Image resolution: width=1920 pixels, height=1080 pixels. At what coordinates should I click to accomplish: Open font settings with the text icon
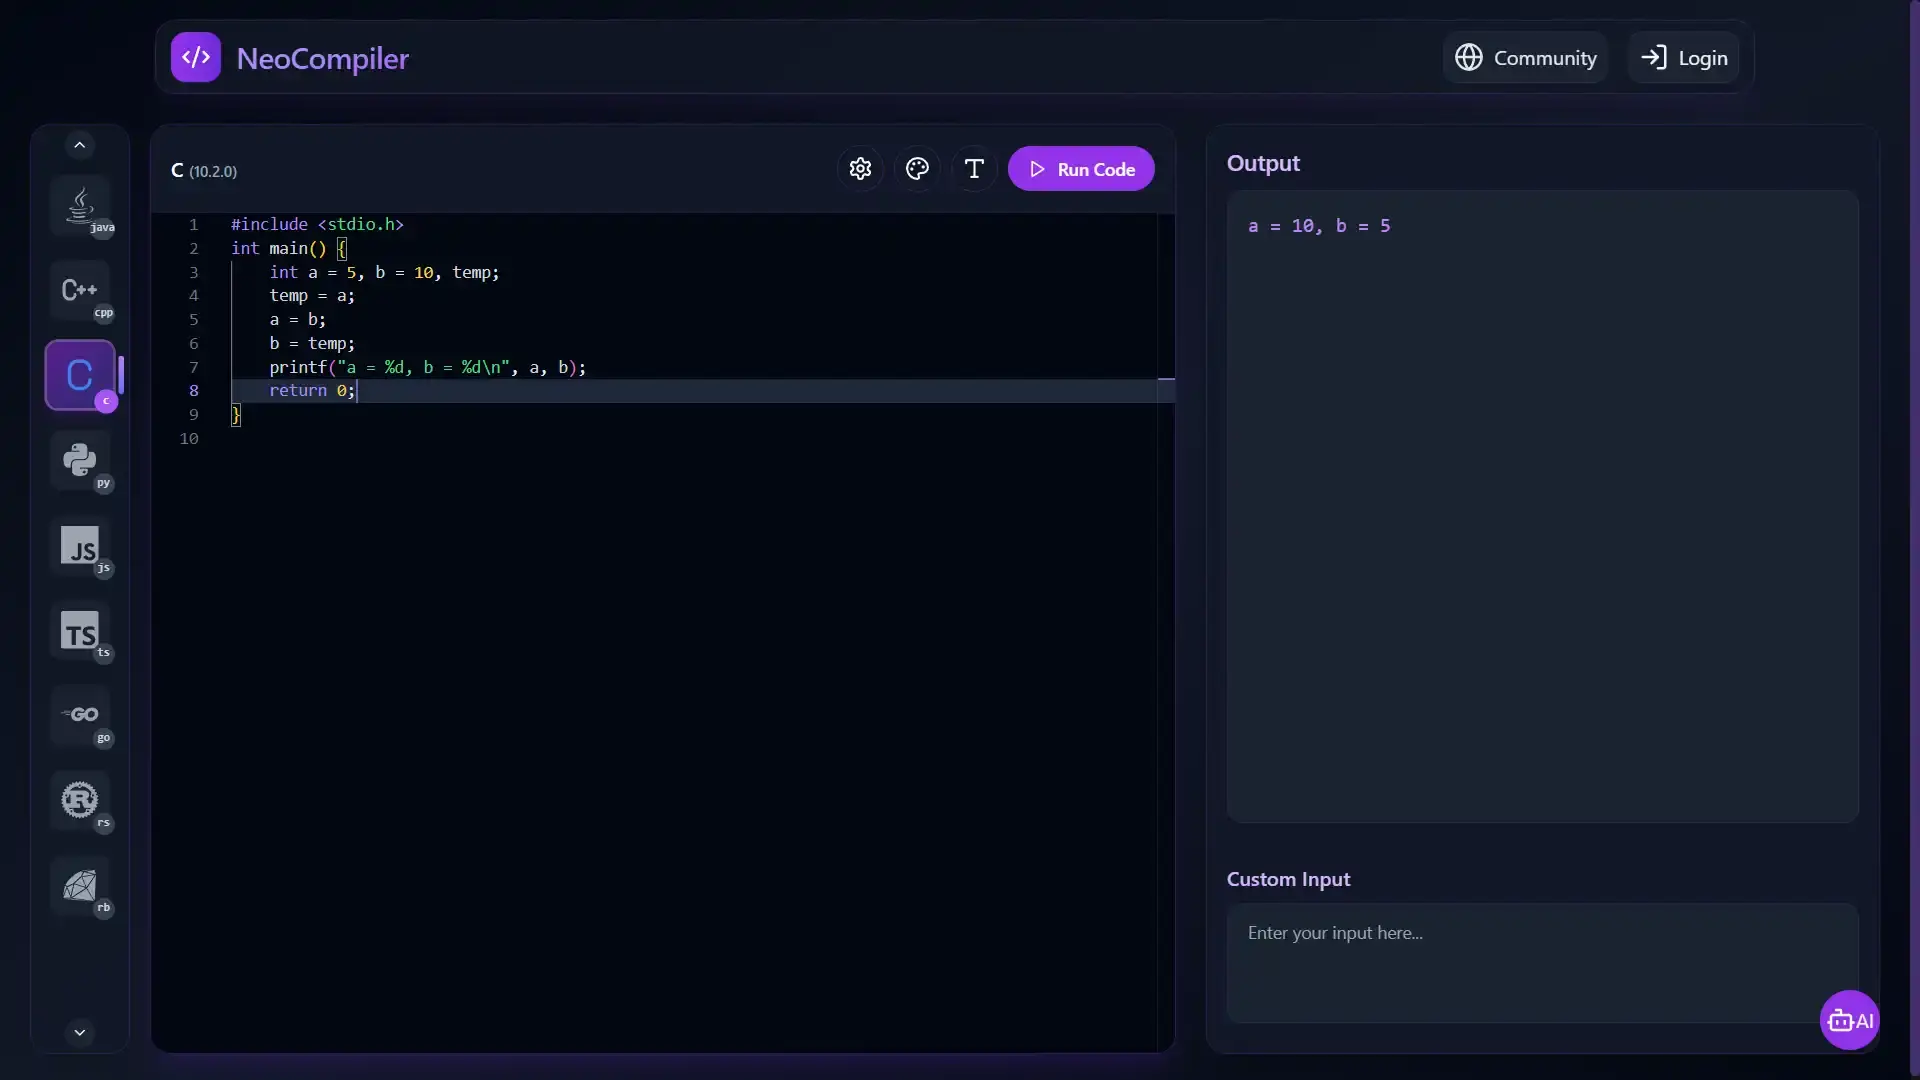pos(974,168)
